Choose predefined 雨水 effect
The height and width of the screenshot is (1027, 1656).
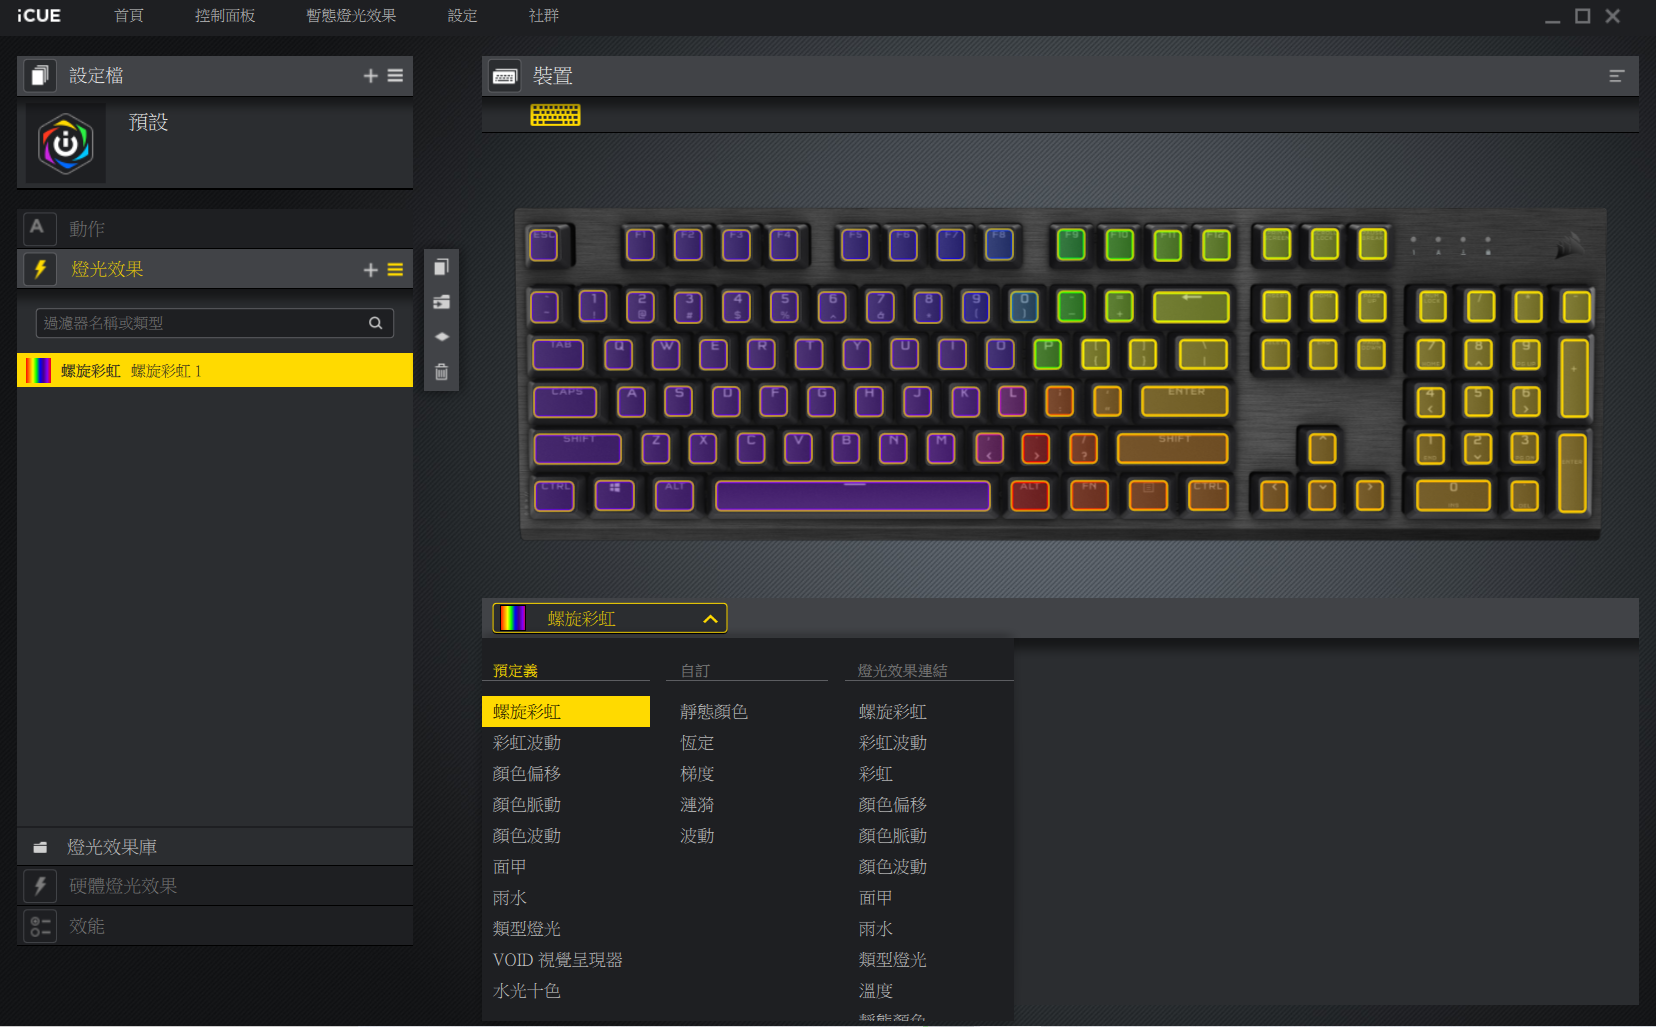tap(510, 898)
